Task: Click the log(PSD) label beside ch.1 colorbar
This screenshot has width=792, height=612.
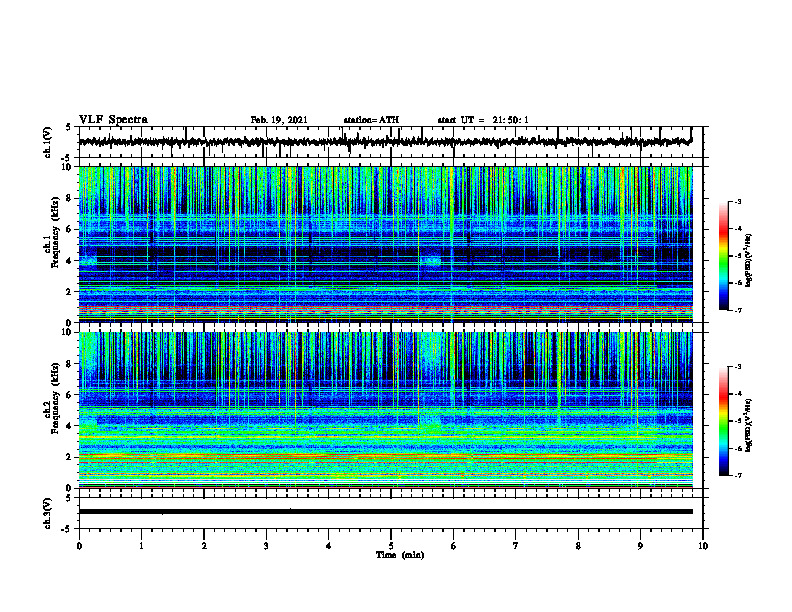Action: tap(749, 260)
